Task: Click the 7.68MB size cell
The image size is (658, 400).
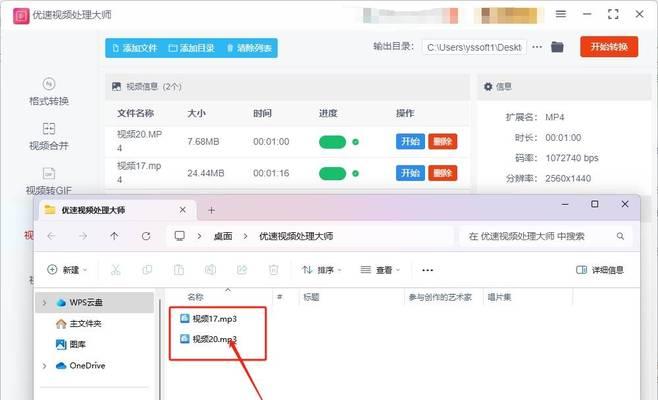Action: coord(203,141)
